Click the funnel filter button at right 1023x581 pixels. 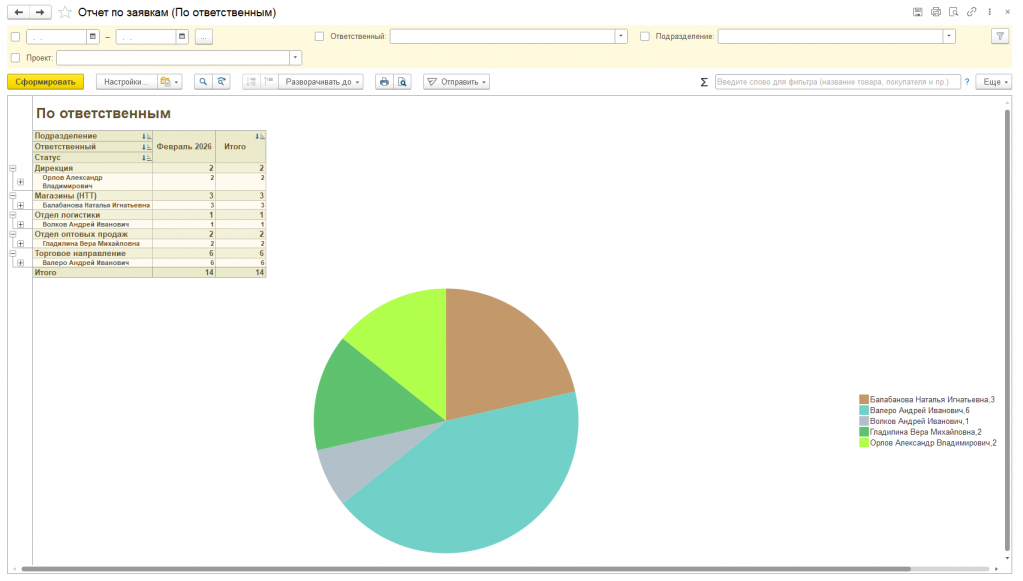click(x=1000, y=37)
